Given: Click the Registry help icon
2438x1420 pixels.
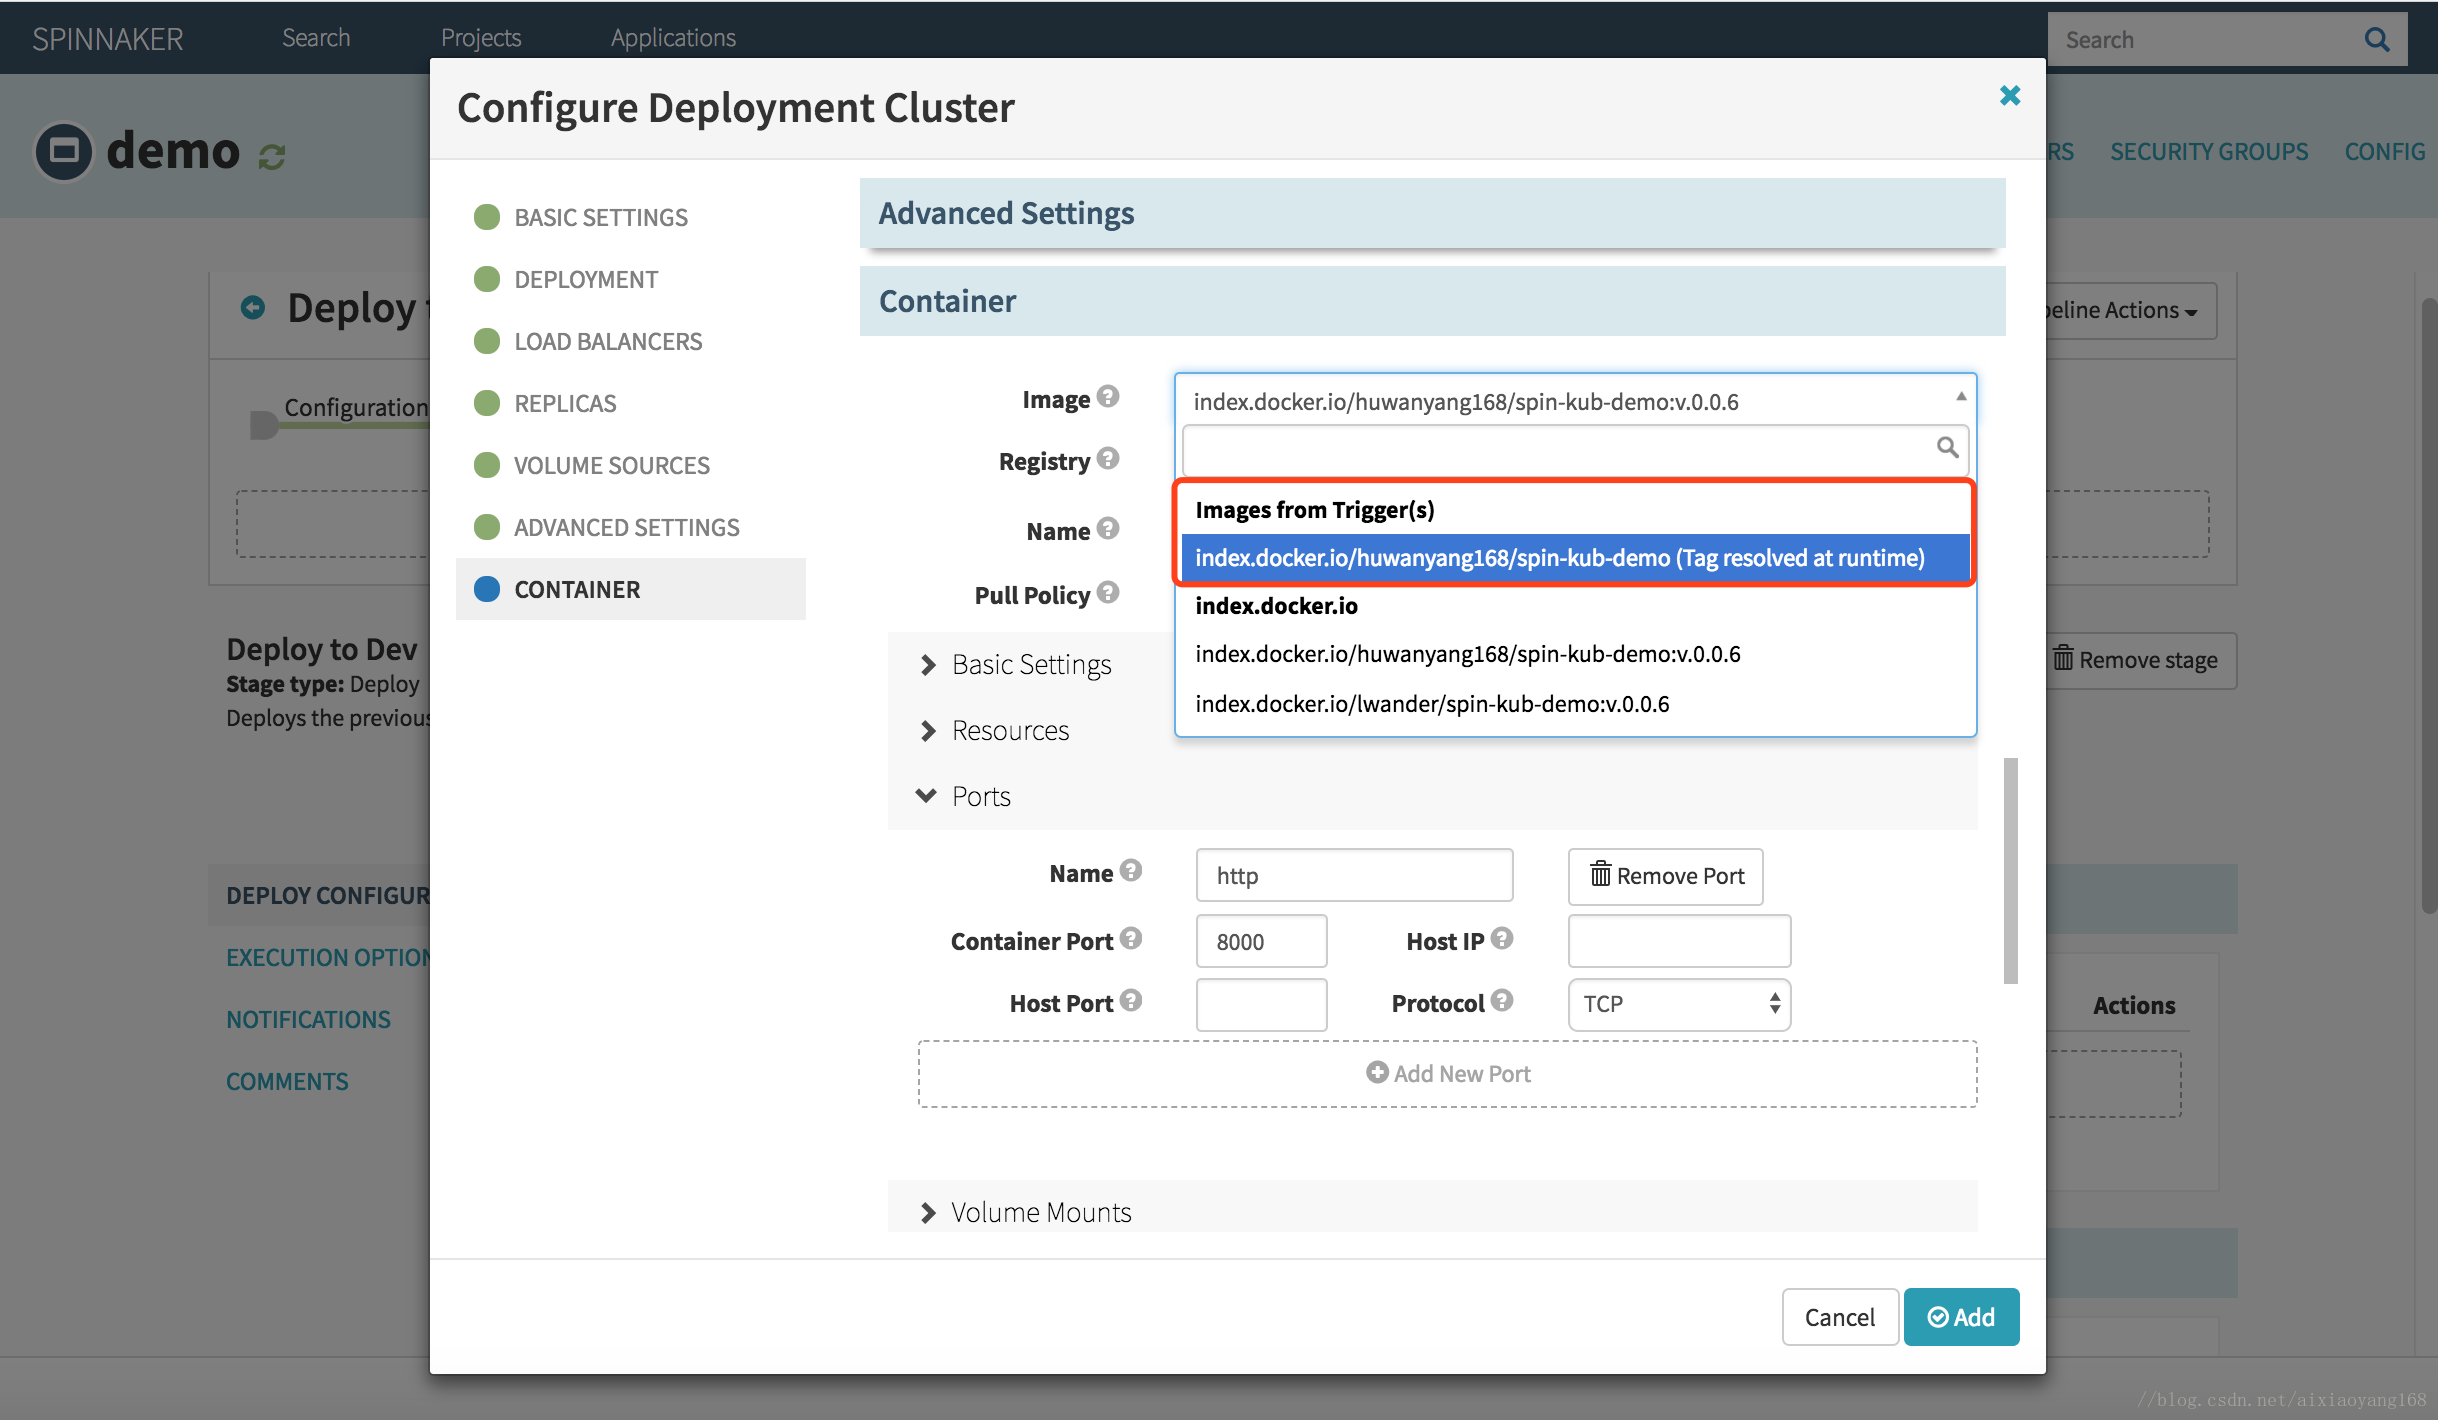Looking at the screenshot, I should pyautogui.click(x=1107, y=459).
